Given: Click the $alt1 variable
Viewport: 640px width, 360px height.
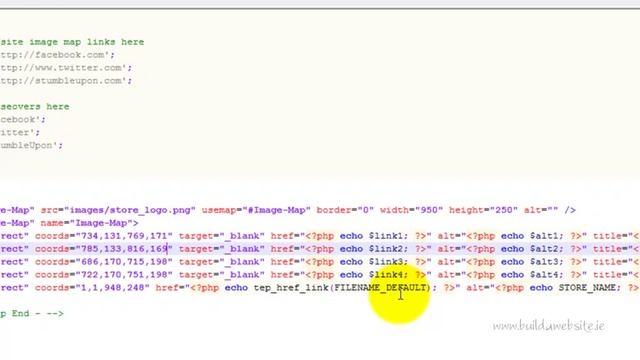Looking at the screenshot, I should click(x=544, y=236).
